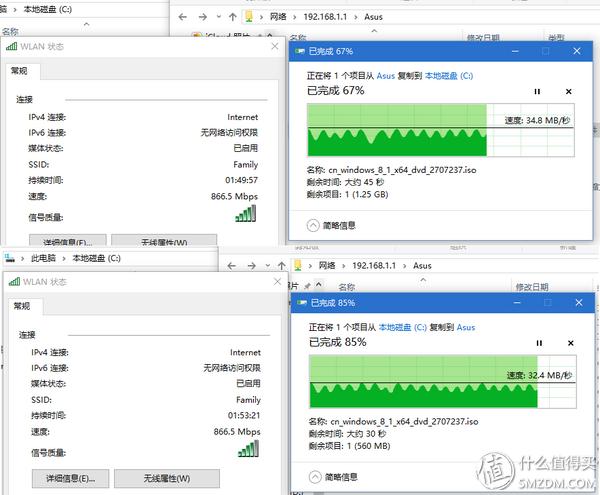Viewport: 600px width, 495px height.
Task: Open recent locations dropdown in lower Explorer
Action: click(x=267, y=266)
